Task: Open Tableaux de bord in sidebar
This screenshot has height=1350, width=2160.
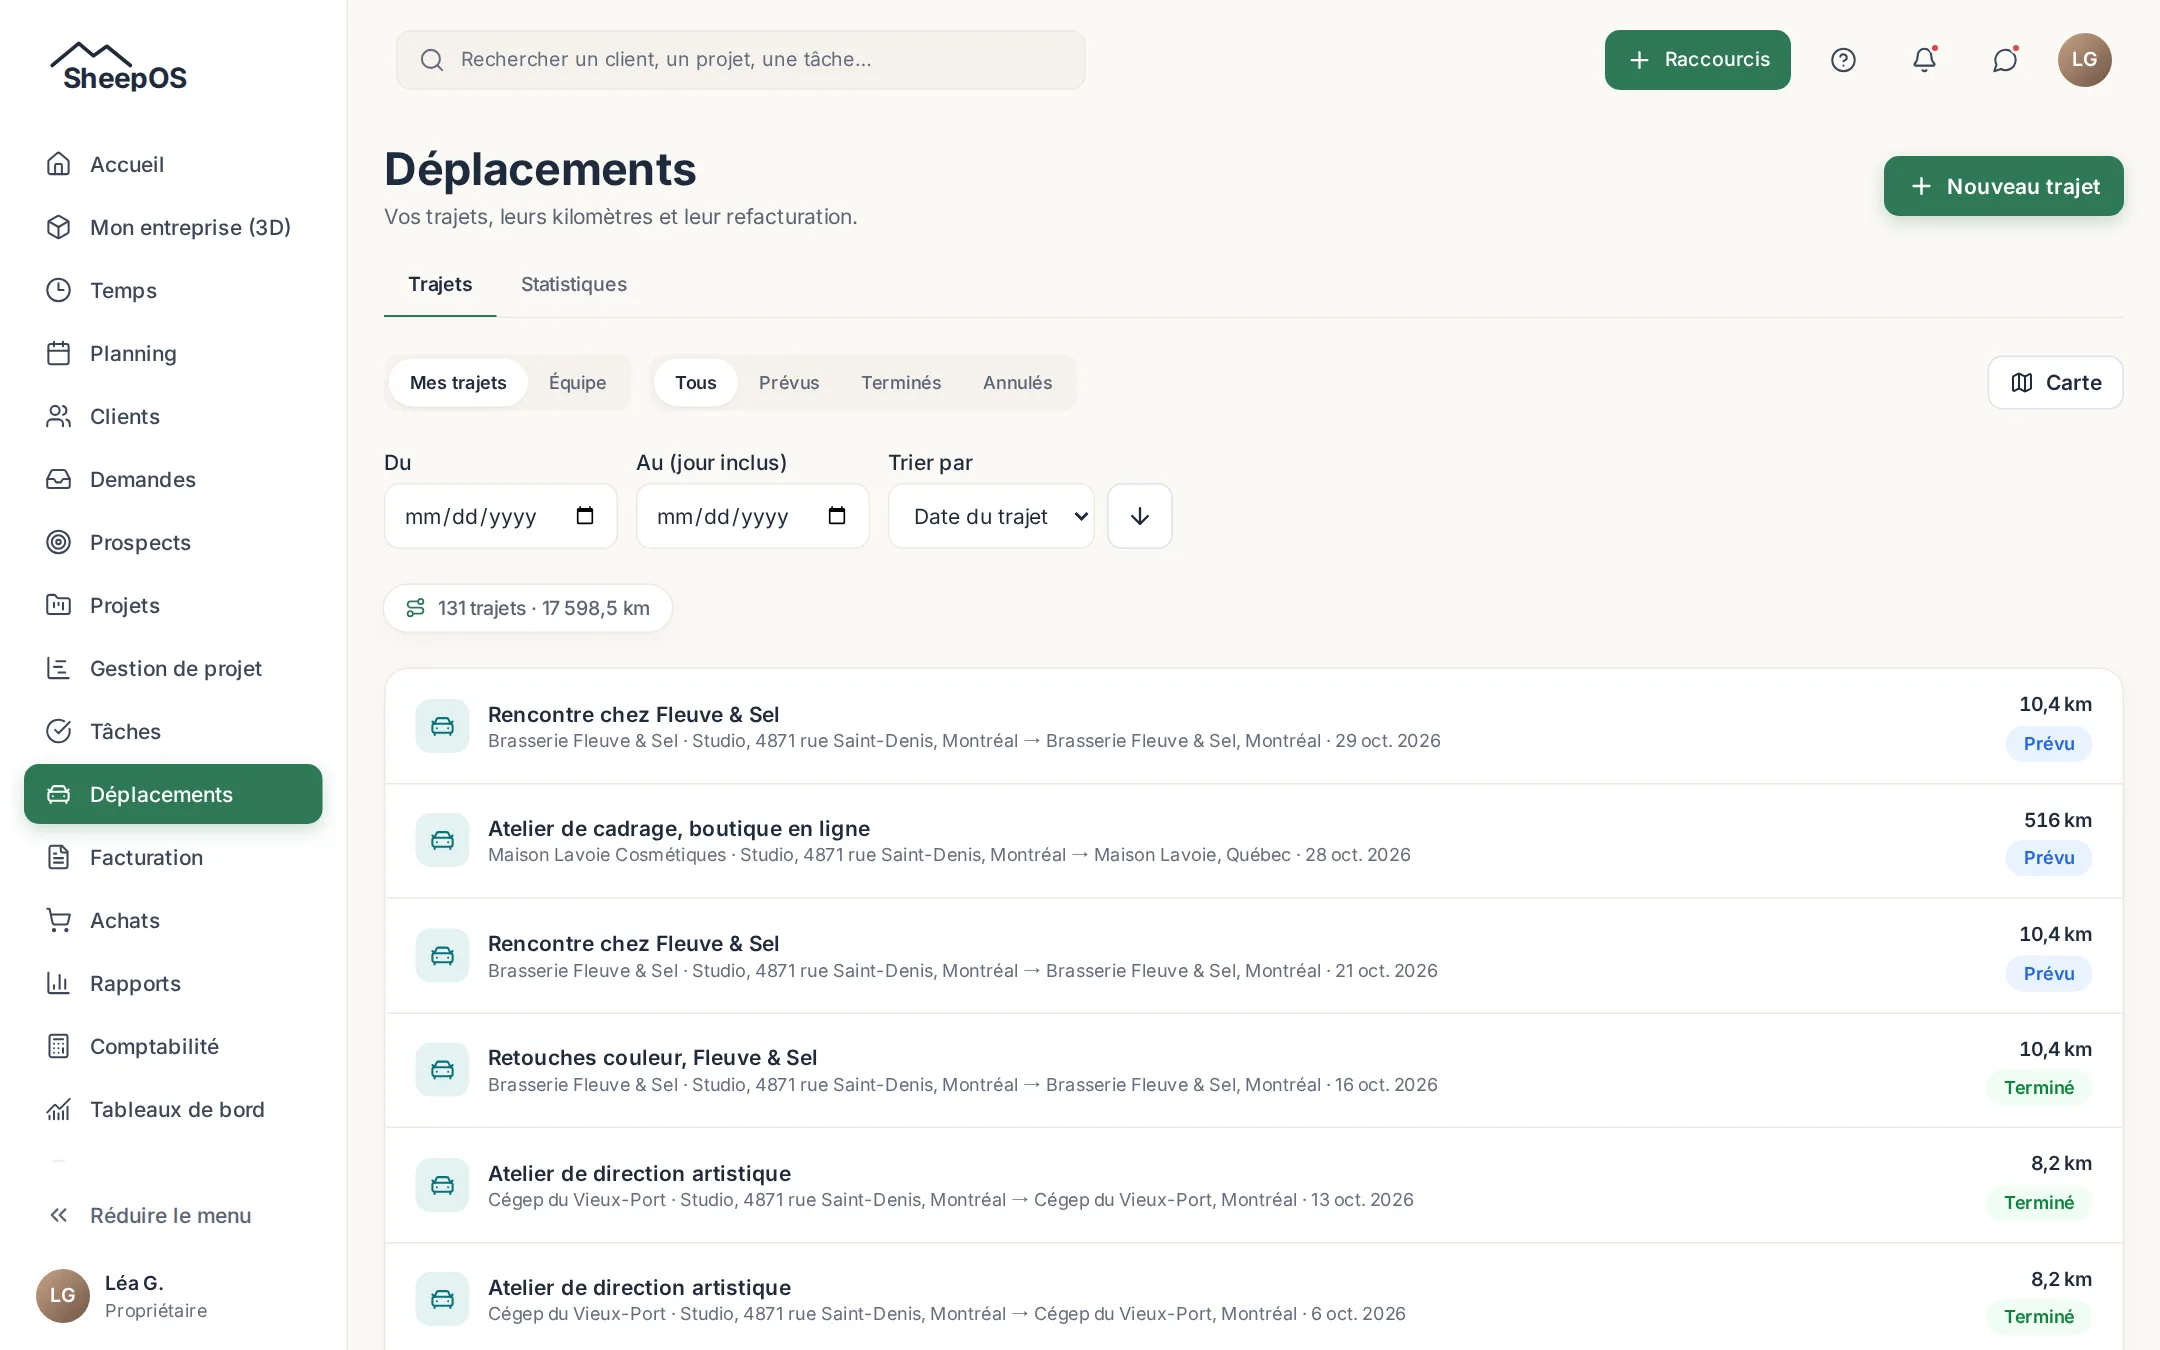Action: 173,1109
